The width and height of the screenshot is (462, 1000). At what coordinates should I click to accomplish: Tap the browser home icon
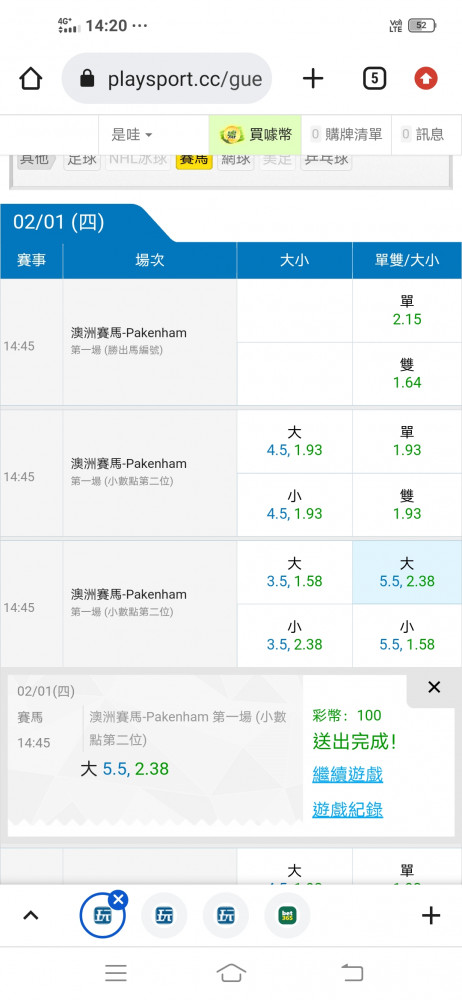click(x=31, y=79)
